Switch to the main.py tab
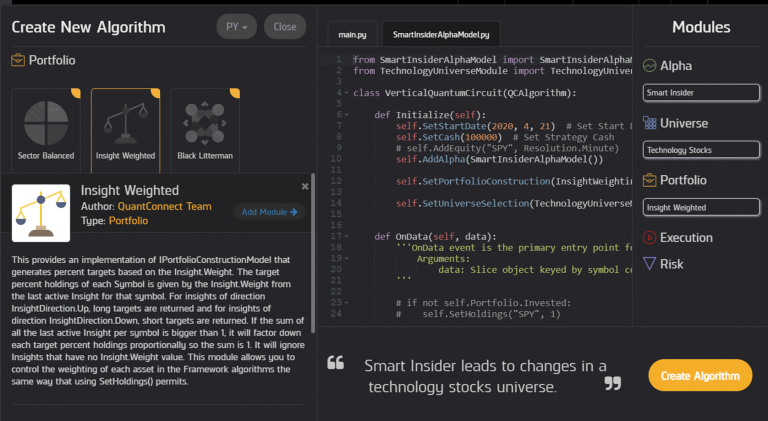Screen dimensions: 768x421 pos(350,34)
